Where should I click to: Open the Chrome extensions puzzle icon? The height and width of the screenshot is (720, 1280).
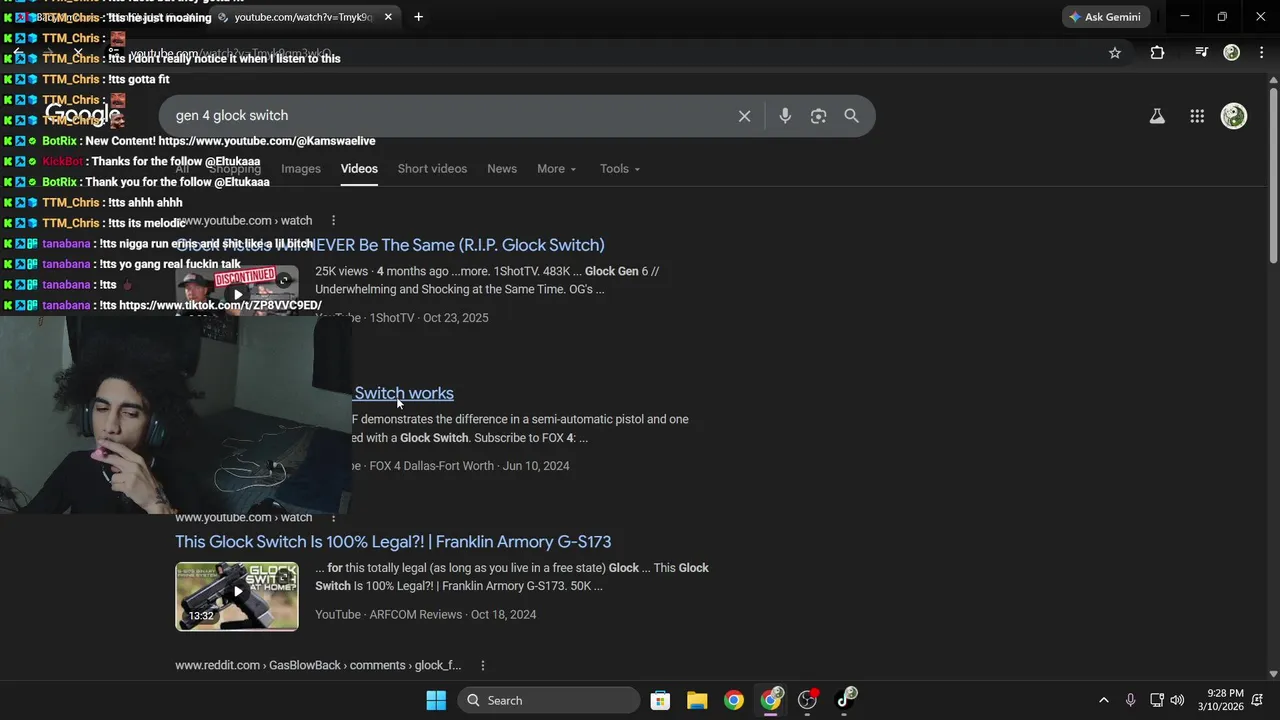(1157, 53)
